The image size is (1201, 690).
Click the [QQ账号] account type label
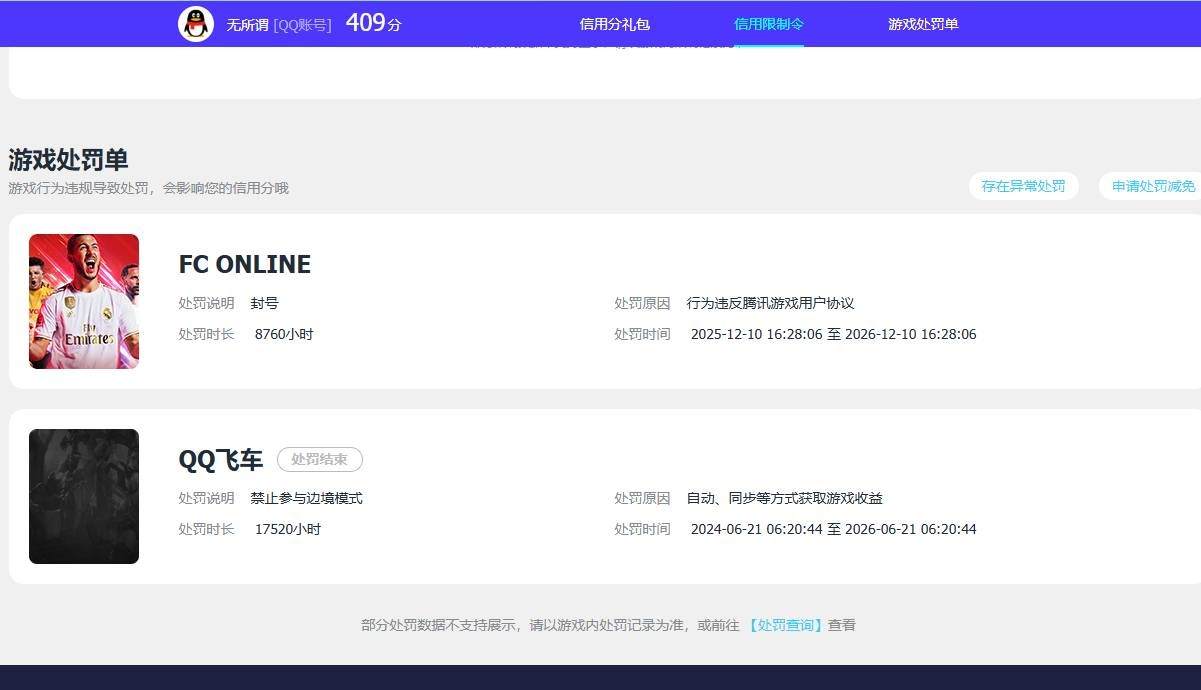click(302, 25)
